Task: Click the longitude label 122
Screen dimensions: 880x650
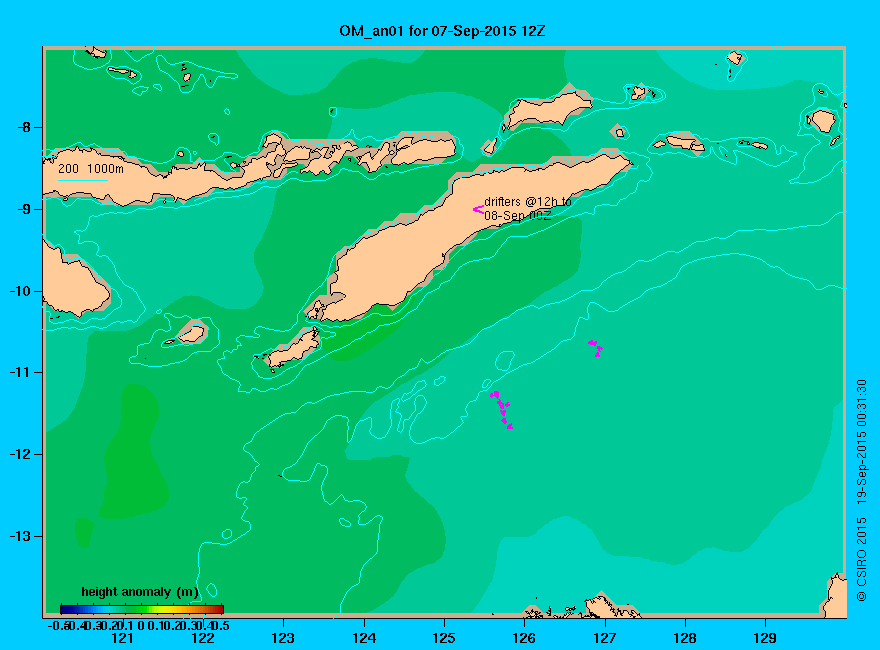Action: pos(203,638)
